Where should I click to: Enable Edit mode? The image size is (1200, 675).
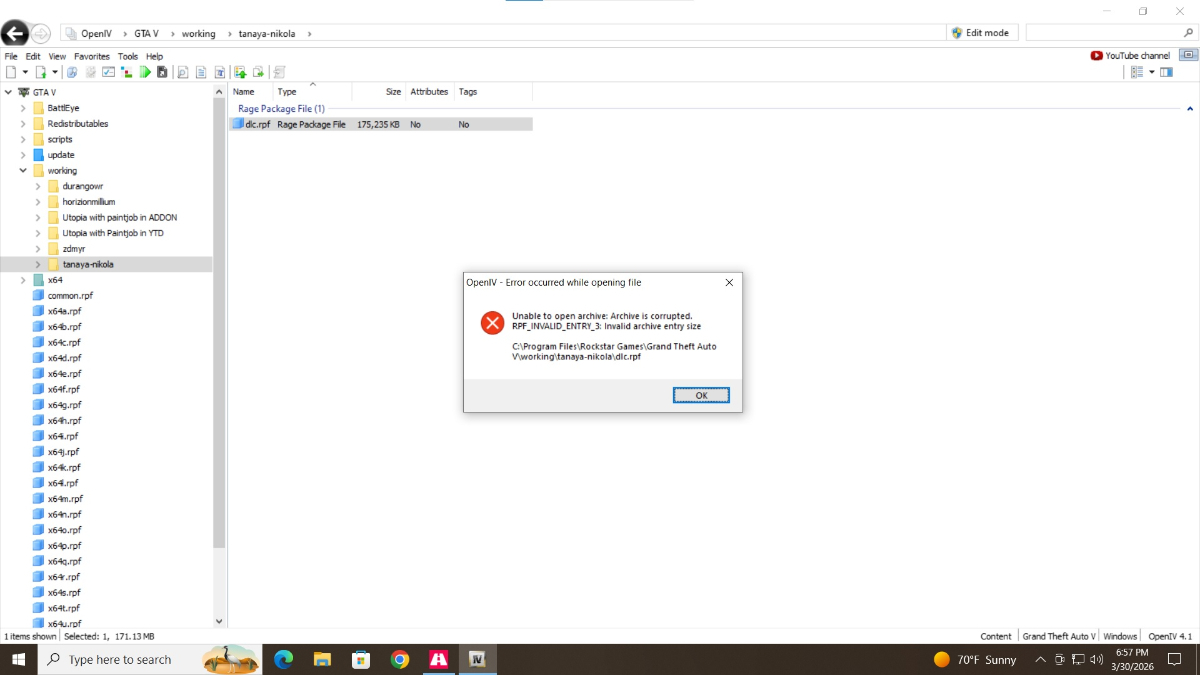tap(981, 33)
